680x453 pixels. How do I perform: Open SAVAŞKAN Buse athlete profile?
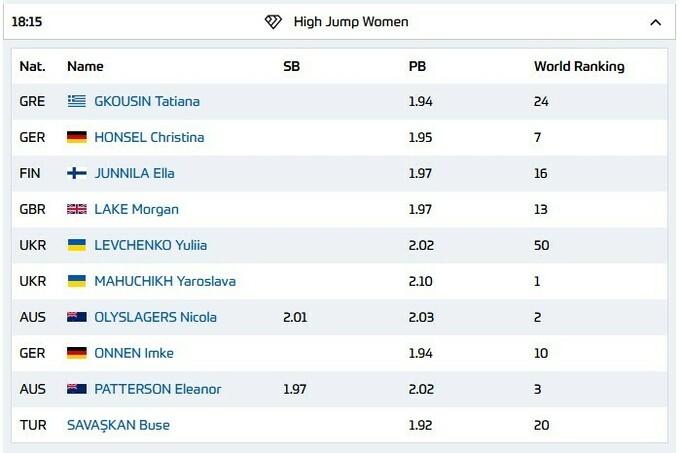118,425
